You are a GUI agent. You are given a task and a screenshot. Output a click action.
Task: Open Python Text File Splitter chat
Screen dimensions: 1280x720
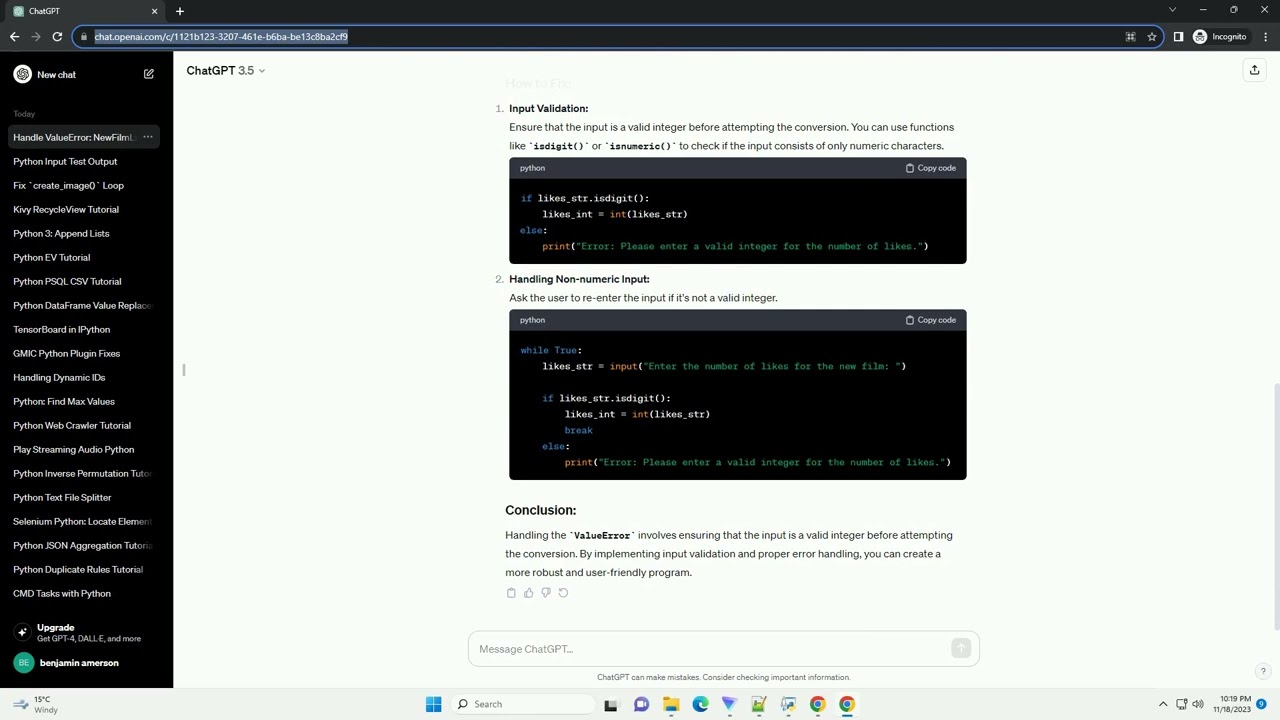point(85,497)
